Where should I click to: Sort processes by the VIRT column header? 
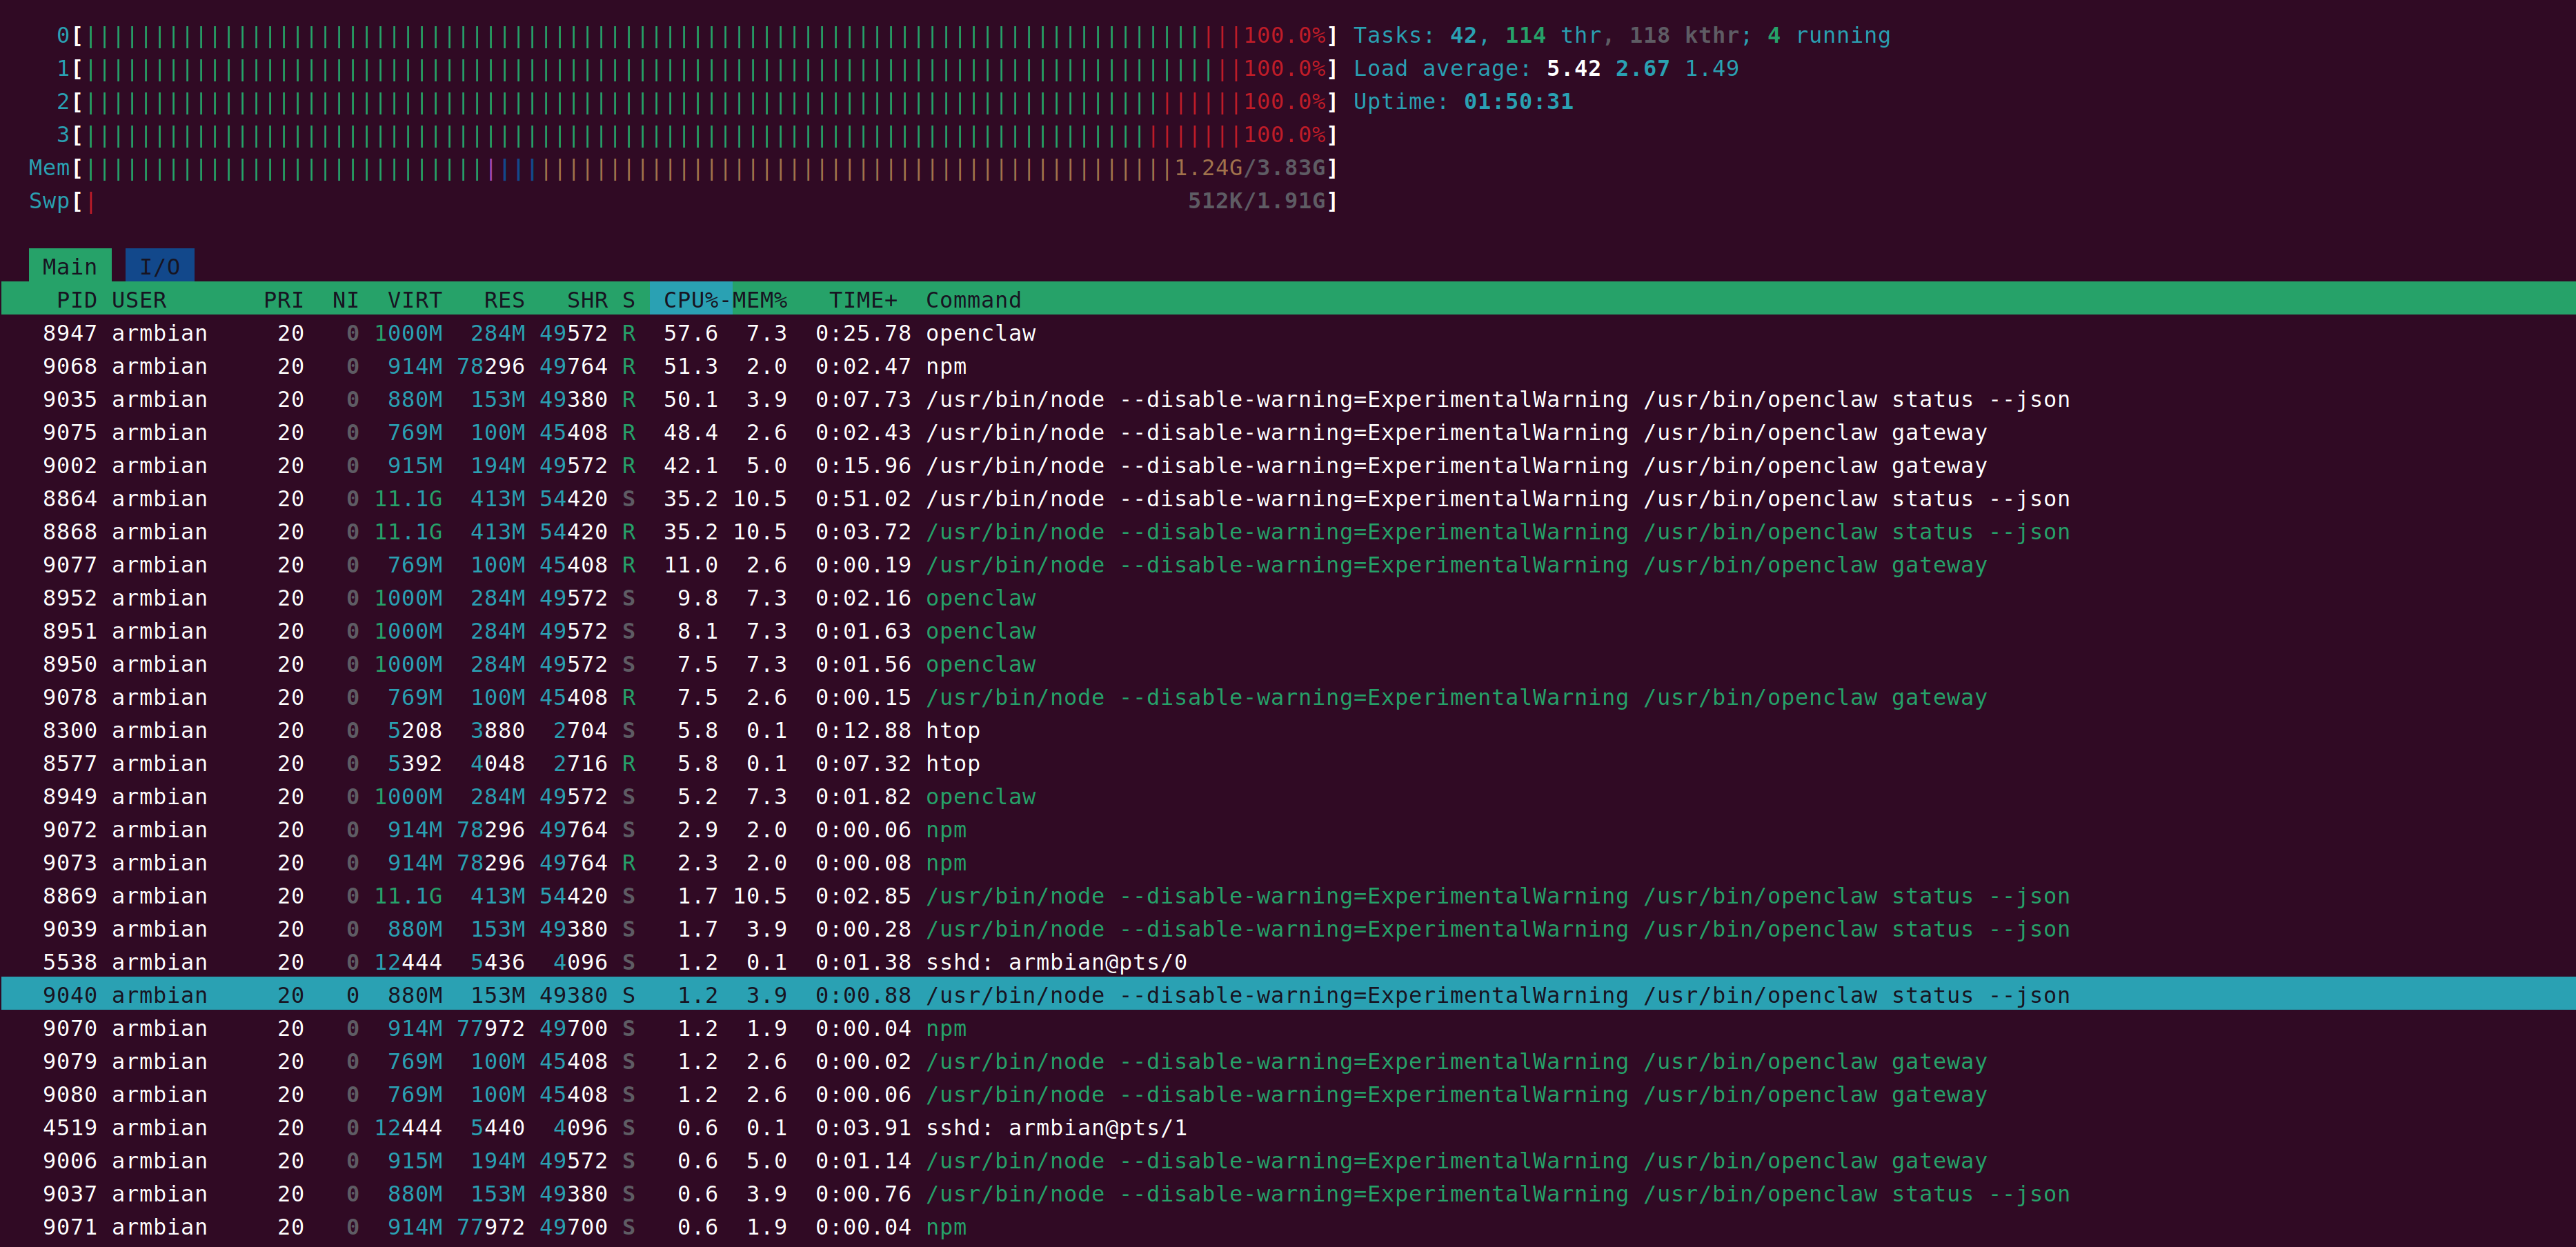(413, 299)
